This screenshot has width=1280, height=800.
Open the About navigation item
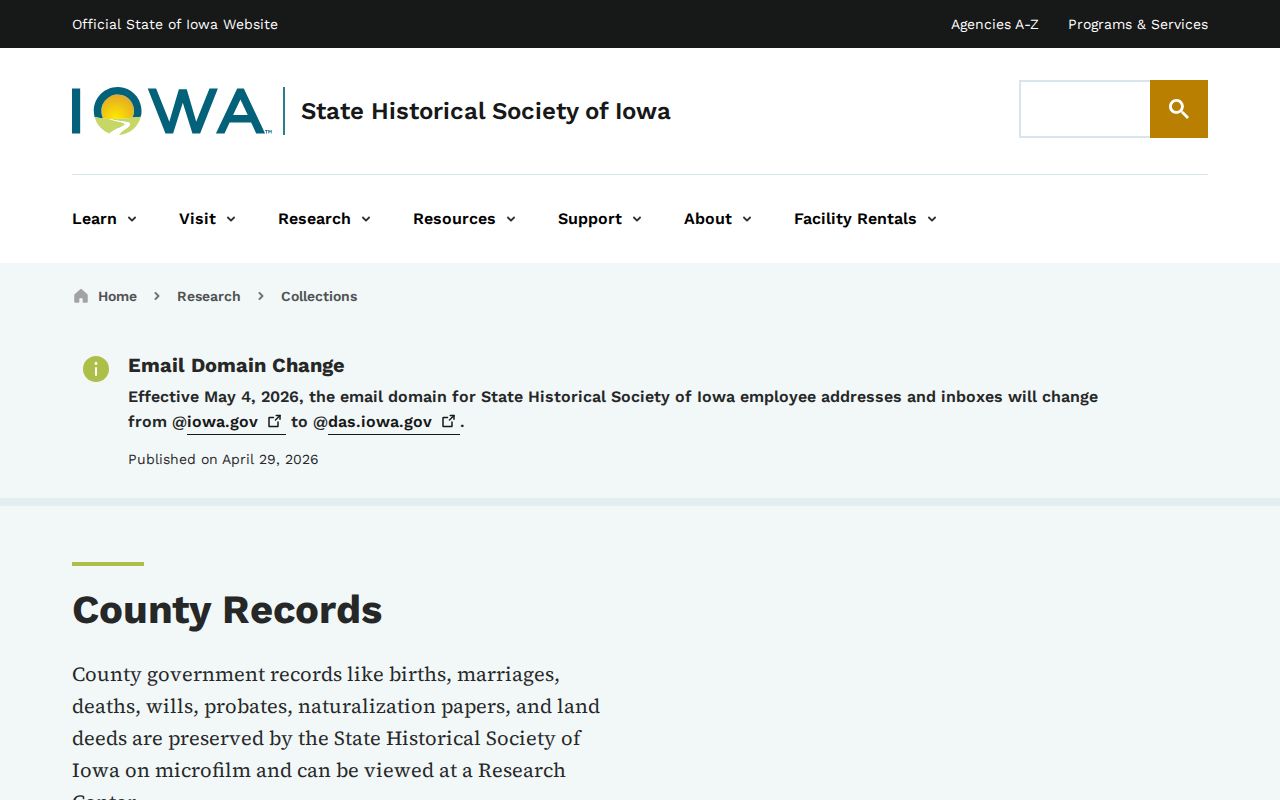708,219
